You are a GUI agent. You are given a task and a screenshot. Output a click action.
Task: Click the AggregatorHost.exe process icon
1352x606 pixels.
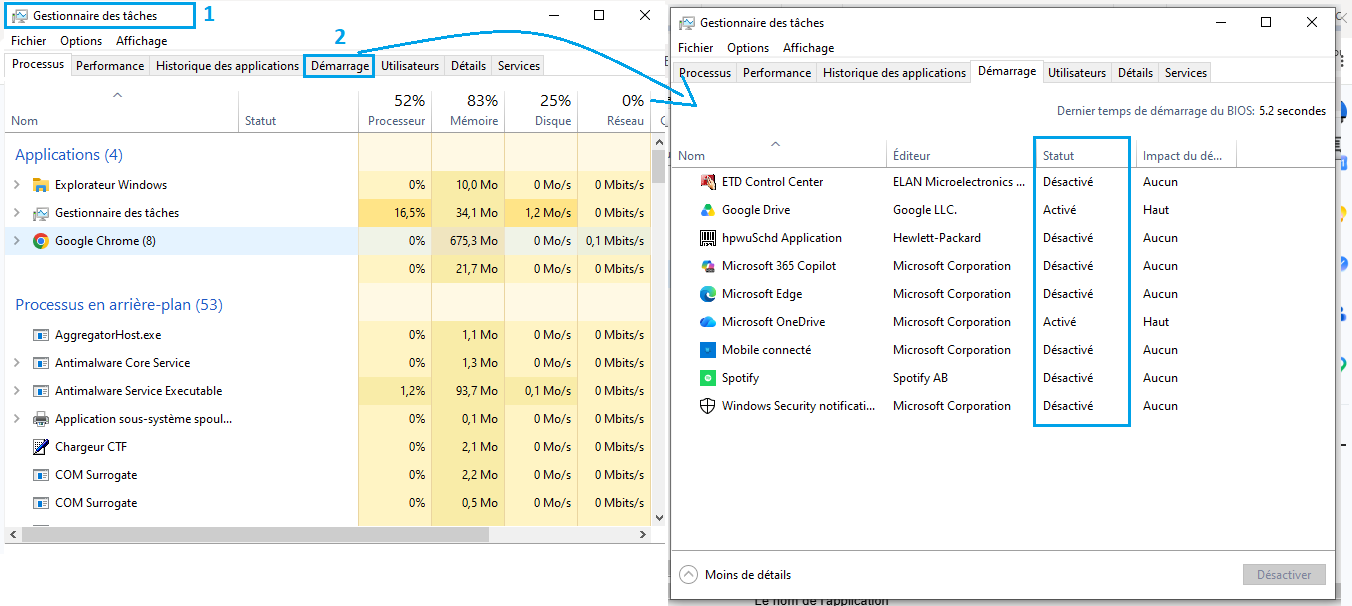(x=41, y=335)
